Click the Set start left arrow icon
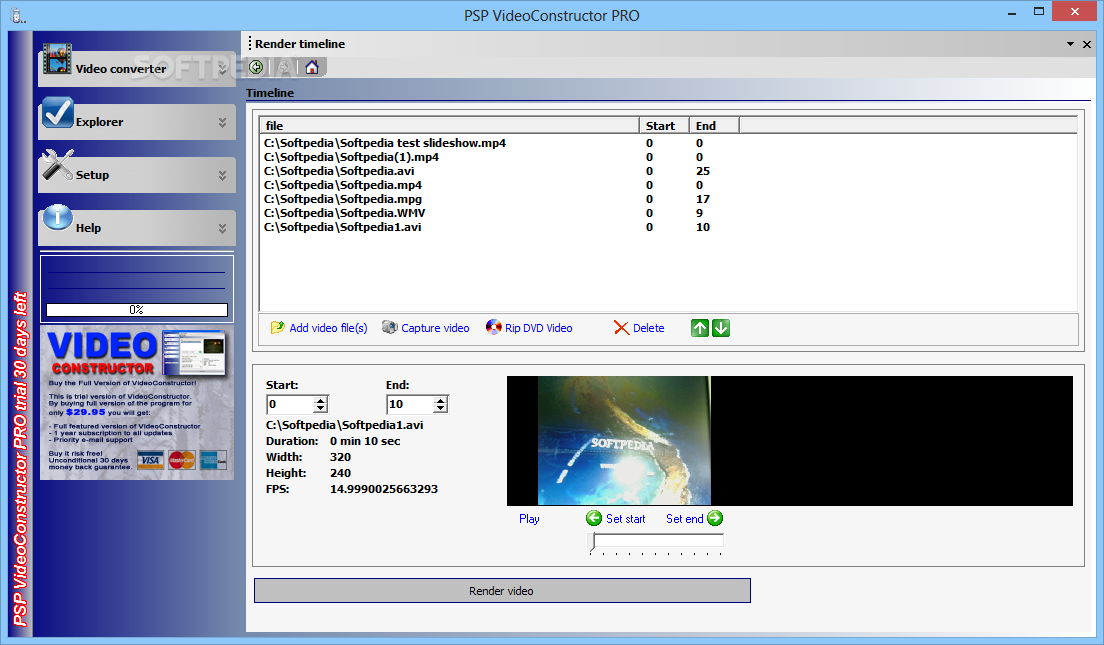1104x645 pixels. point(594,518)
